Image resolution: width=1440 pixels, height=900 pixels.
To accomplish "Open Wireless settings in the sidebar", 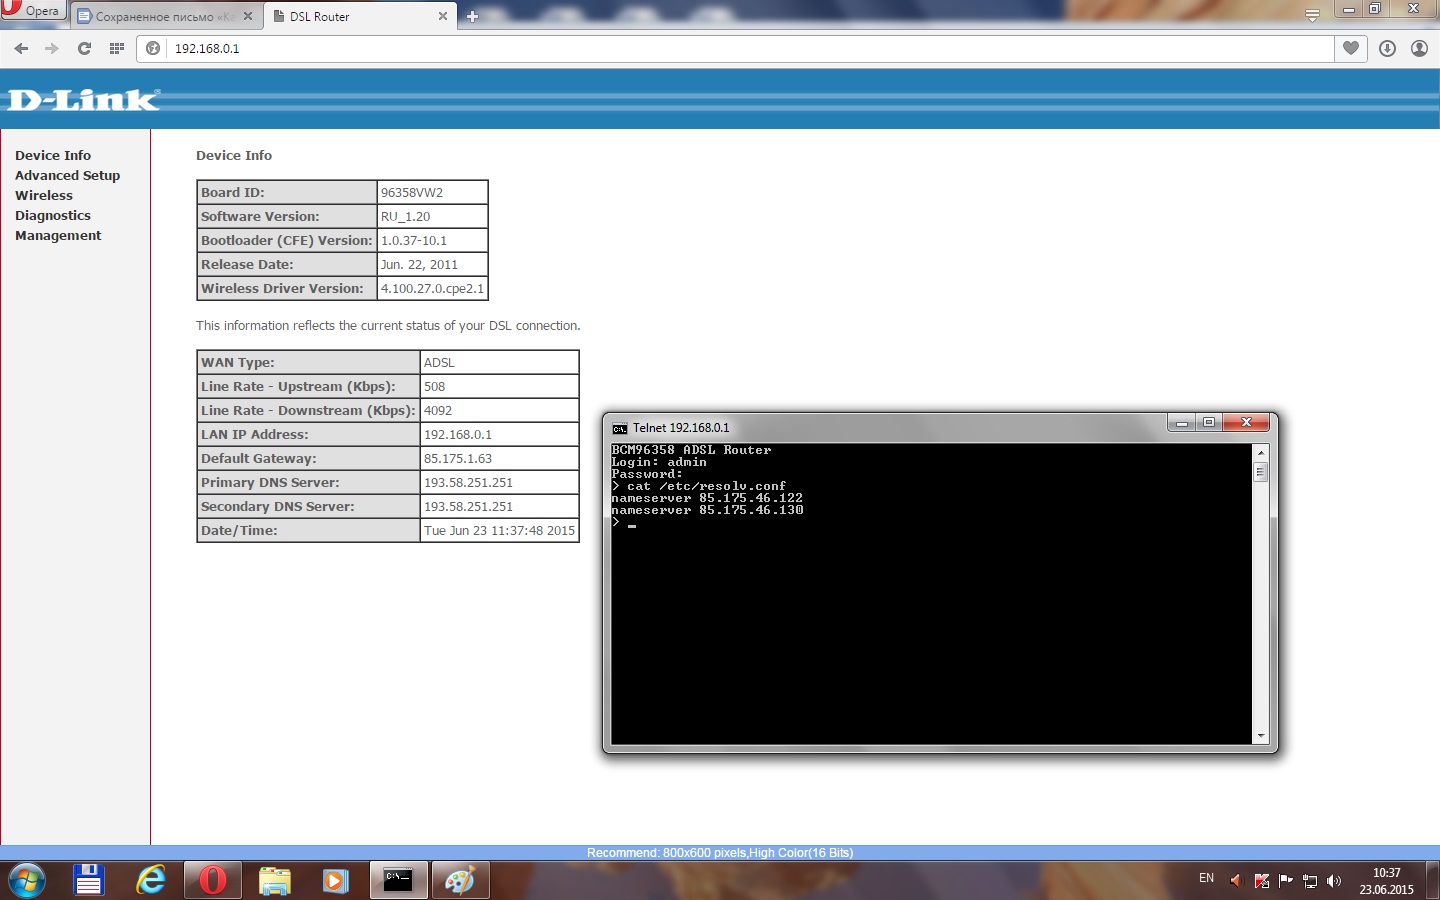I will pos(44,195).
